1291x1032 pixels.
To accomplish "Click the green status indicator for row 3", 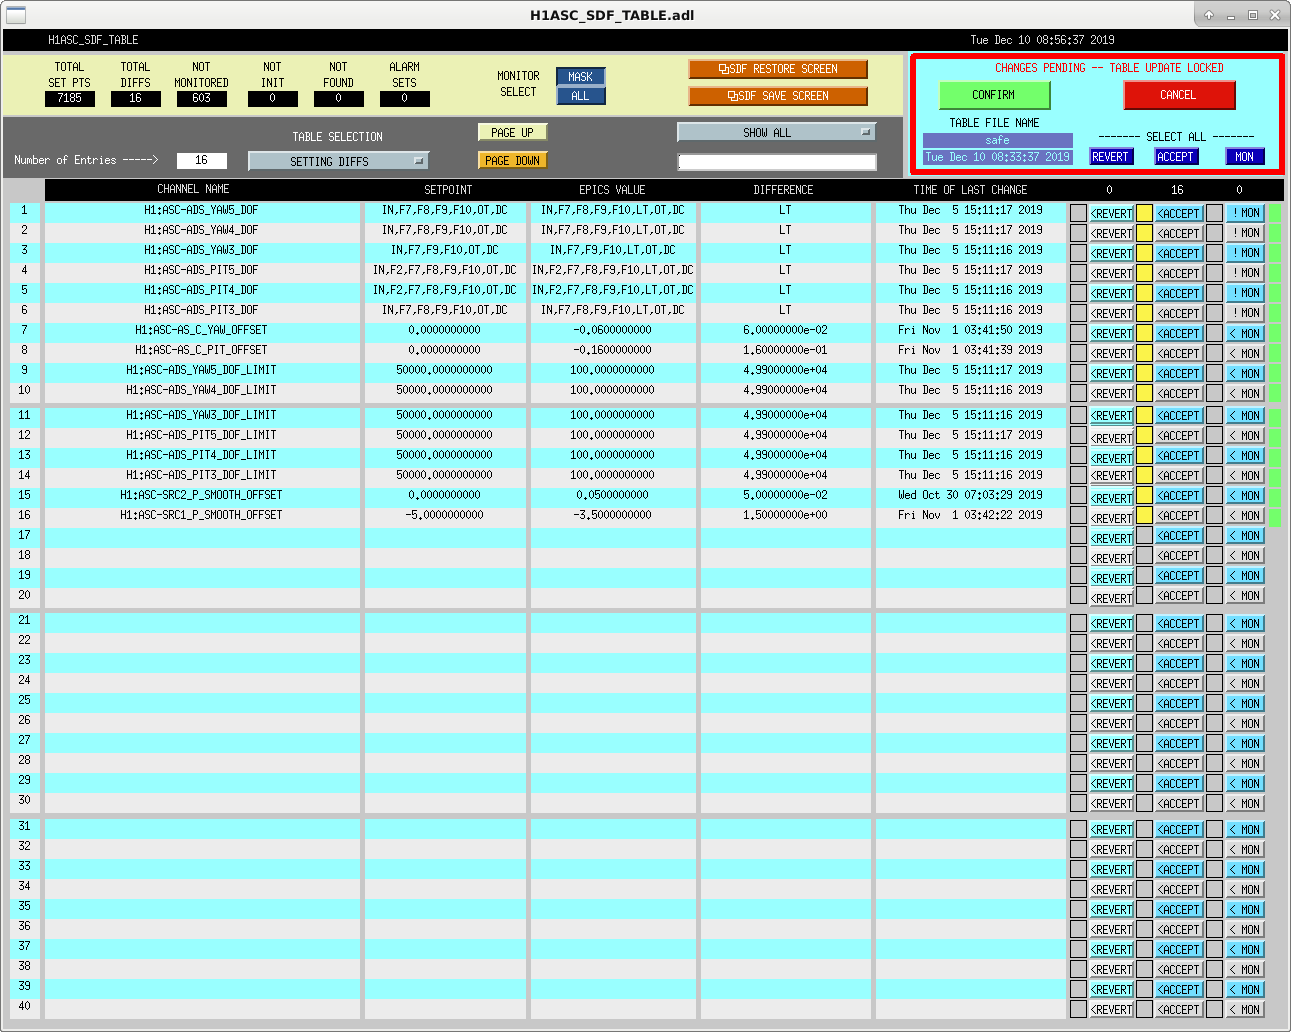I will (1275, 253).
